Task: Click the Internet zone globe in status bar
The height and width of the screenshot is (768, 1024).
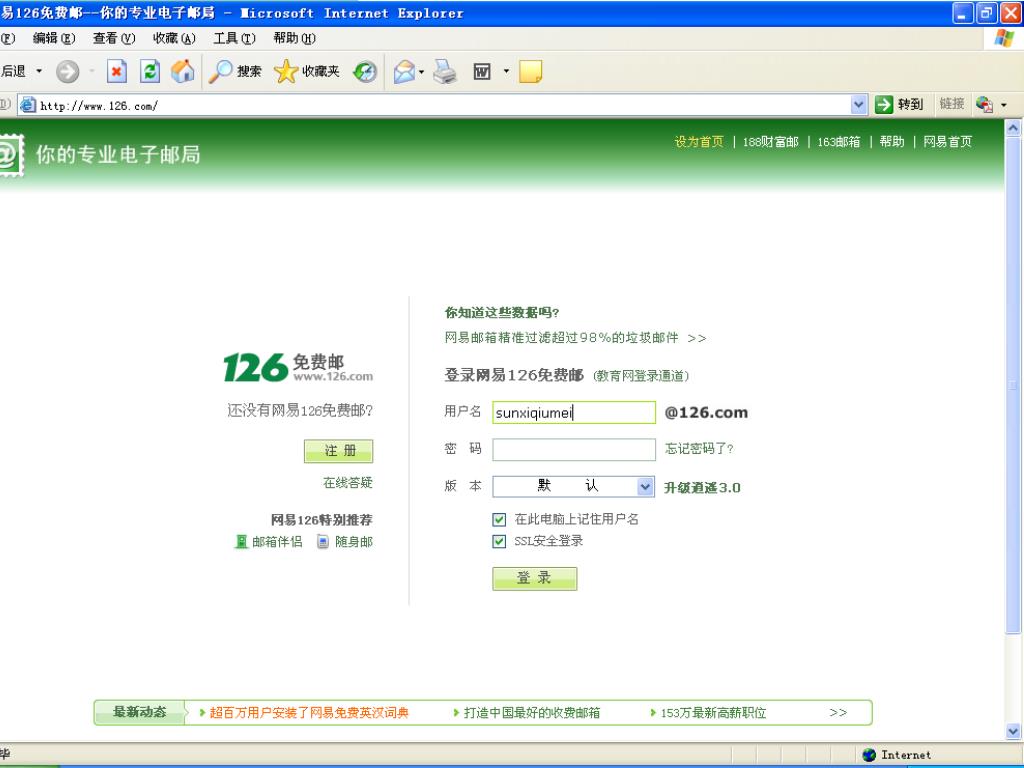Action: (x=869, y=755)
